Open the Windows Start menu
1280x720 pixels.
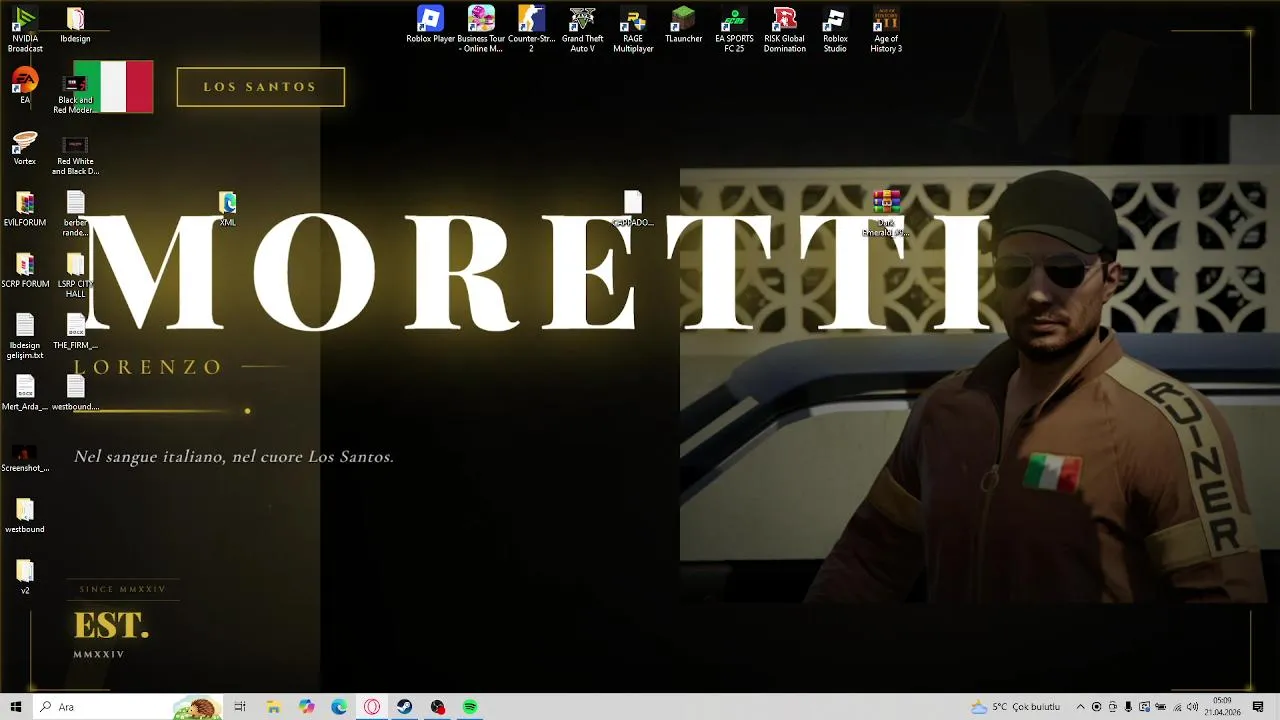click(x=15, y=707)
